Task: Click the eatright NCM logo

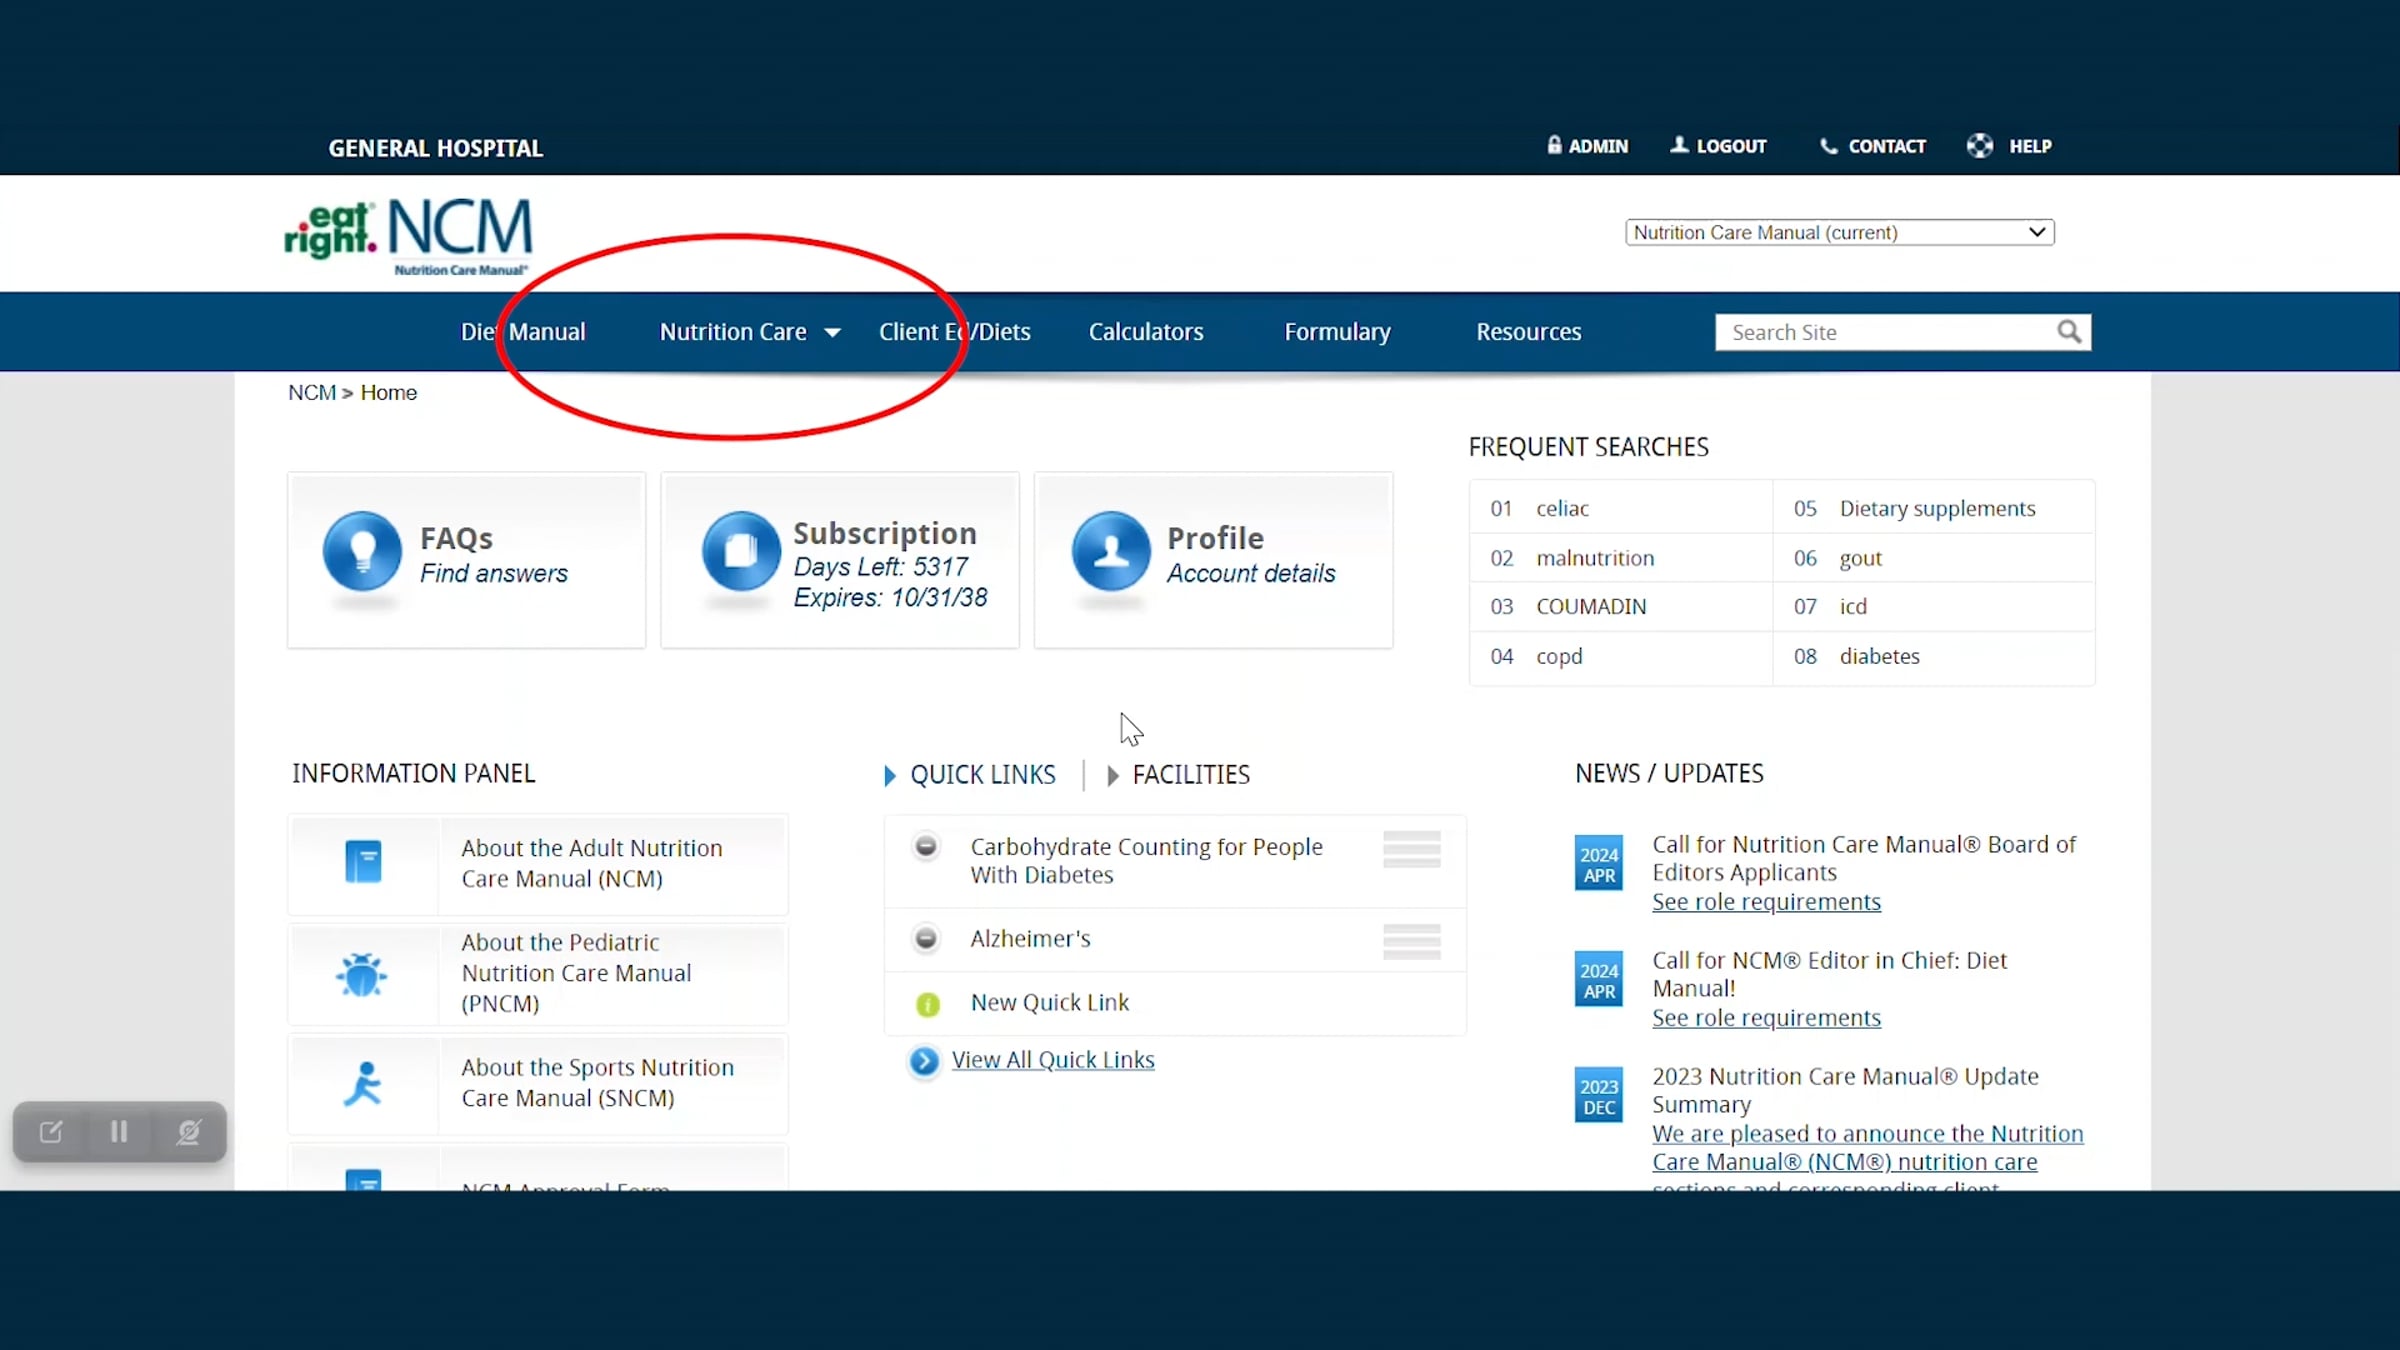Action: (408, 237)
